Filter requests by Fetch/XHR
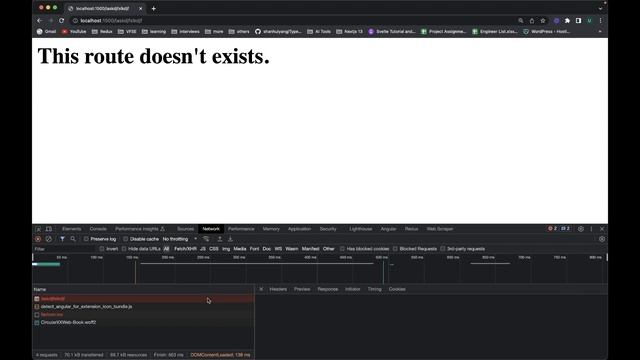This screenshot has height=360, width=640. (185, 249)
